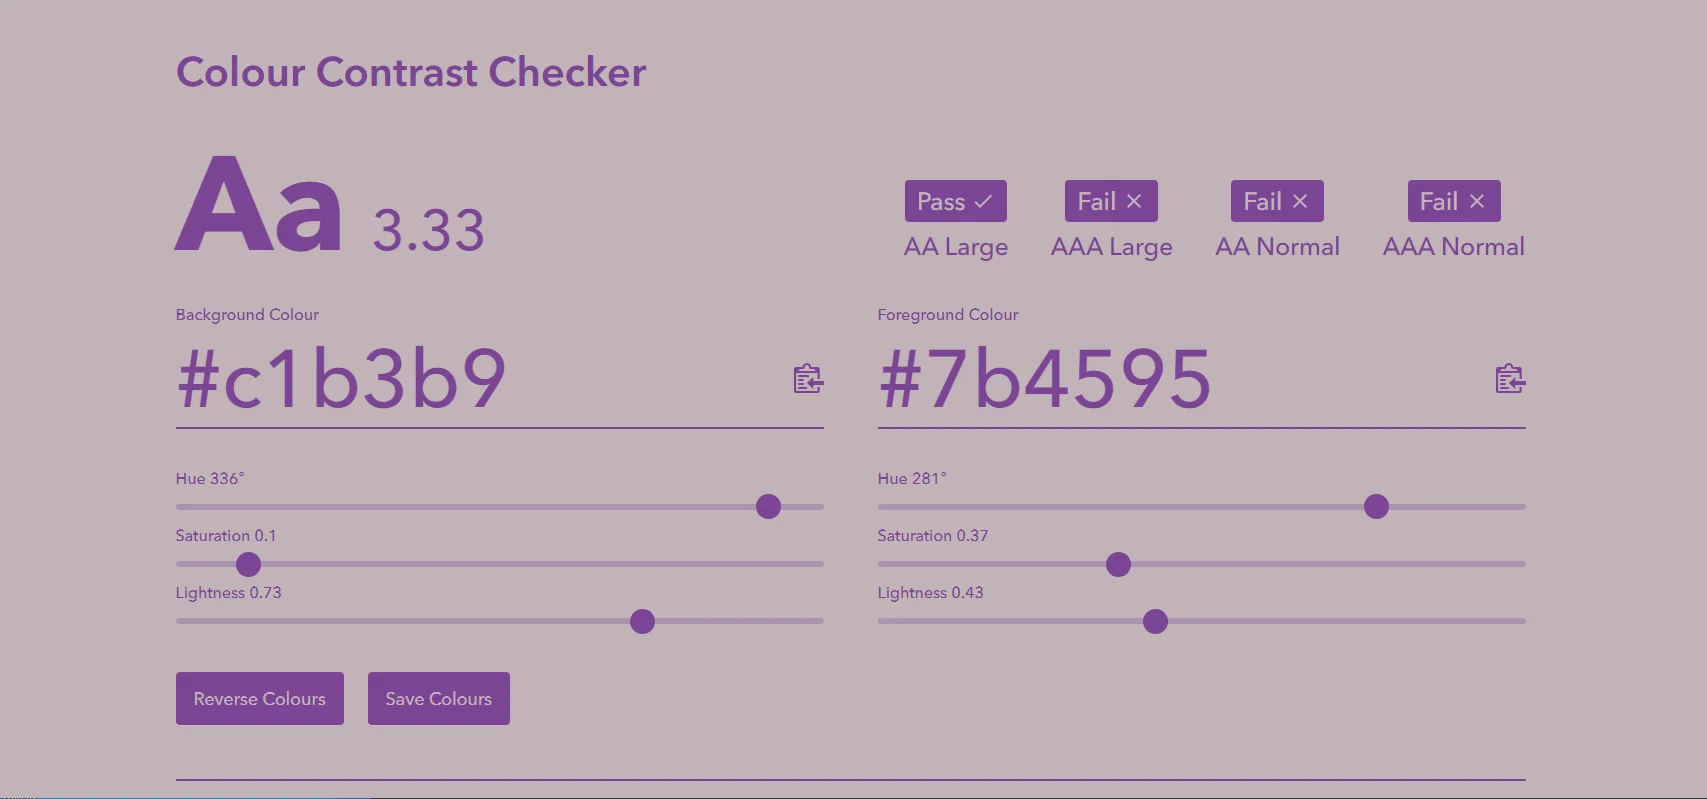Screen dimensions: 1707x799
Task: Click the background Hue slider handle
Action: point(768,507)
